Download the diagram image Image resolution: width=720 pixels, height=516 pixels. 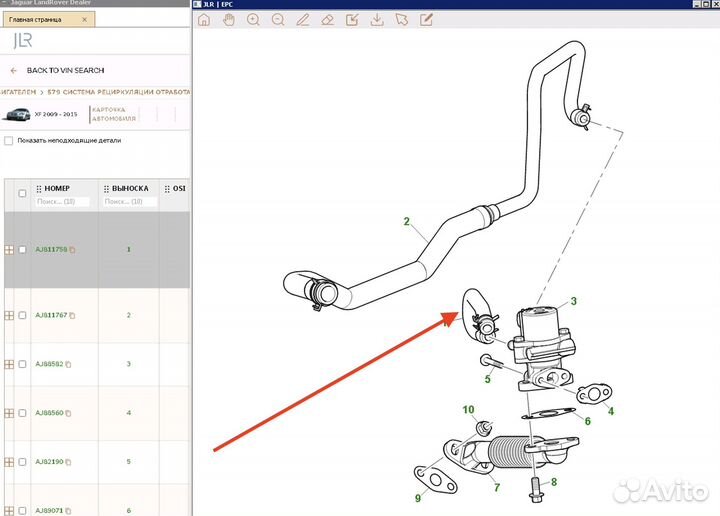tap(377, 20)
